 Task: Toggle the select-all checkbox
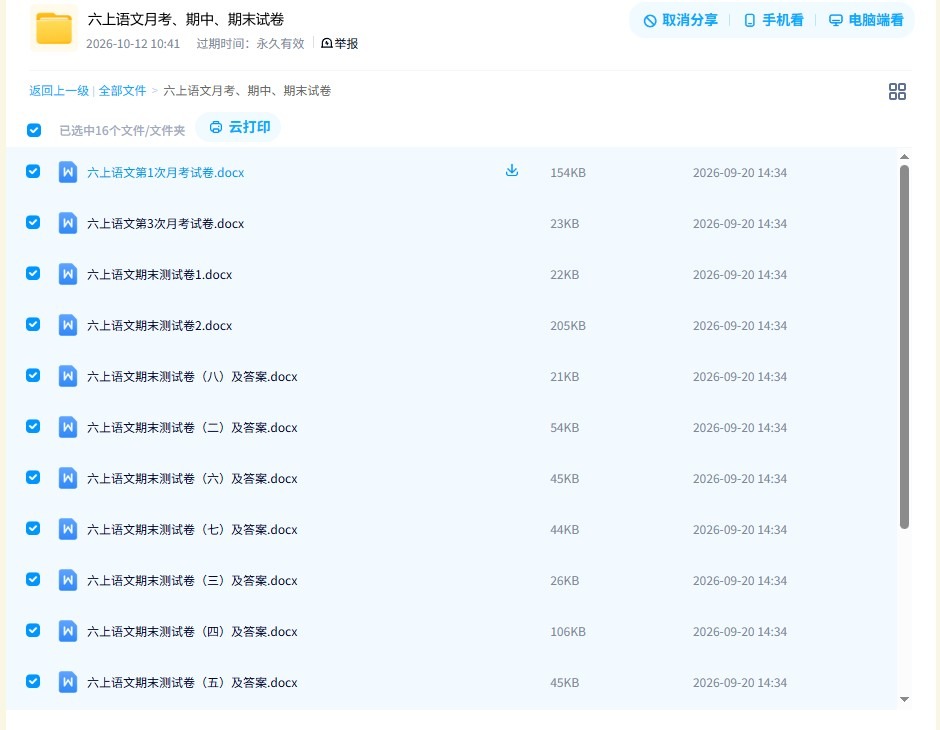click(34, 130)
